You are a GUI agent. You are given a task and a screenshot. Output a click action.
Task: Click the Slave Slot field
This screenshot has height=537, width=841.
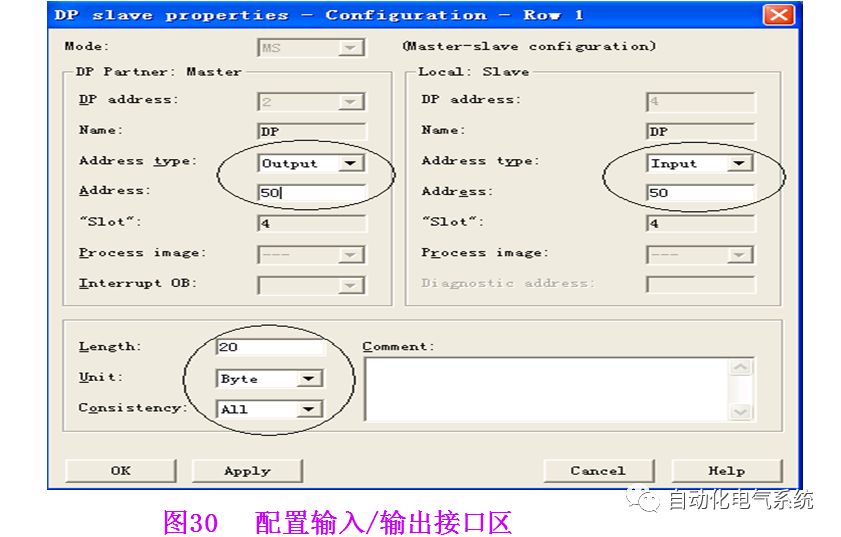tap(700, 223)
